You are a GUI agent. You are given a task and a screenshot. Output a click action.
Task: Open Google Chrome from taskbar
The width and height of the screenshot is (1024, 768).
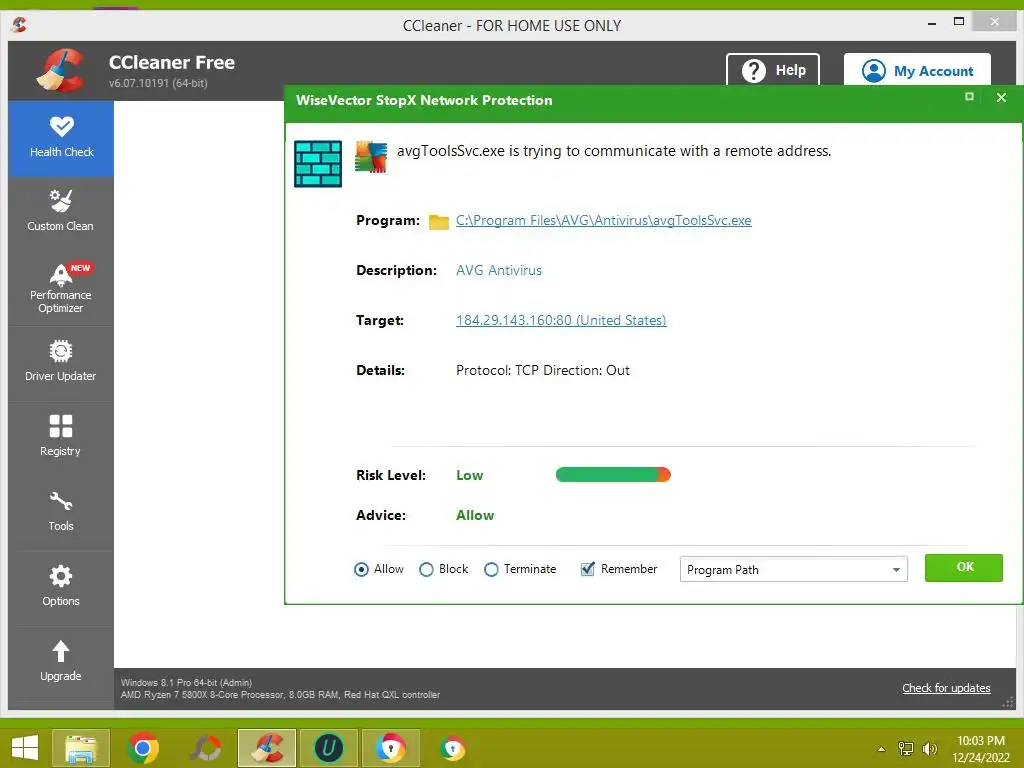[143, 748]
